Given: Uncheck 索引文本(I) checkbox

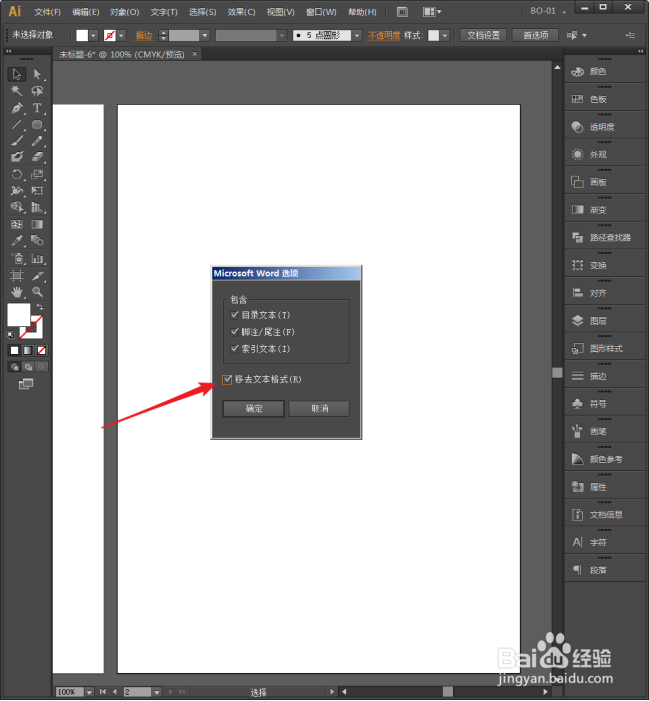Looking at the screenshot, I should pyautogui.click(x=234, y=349).
